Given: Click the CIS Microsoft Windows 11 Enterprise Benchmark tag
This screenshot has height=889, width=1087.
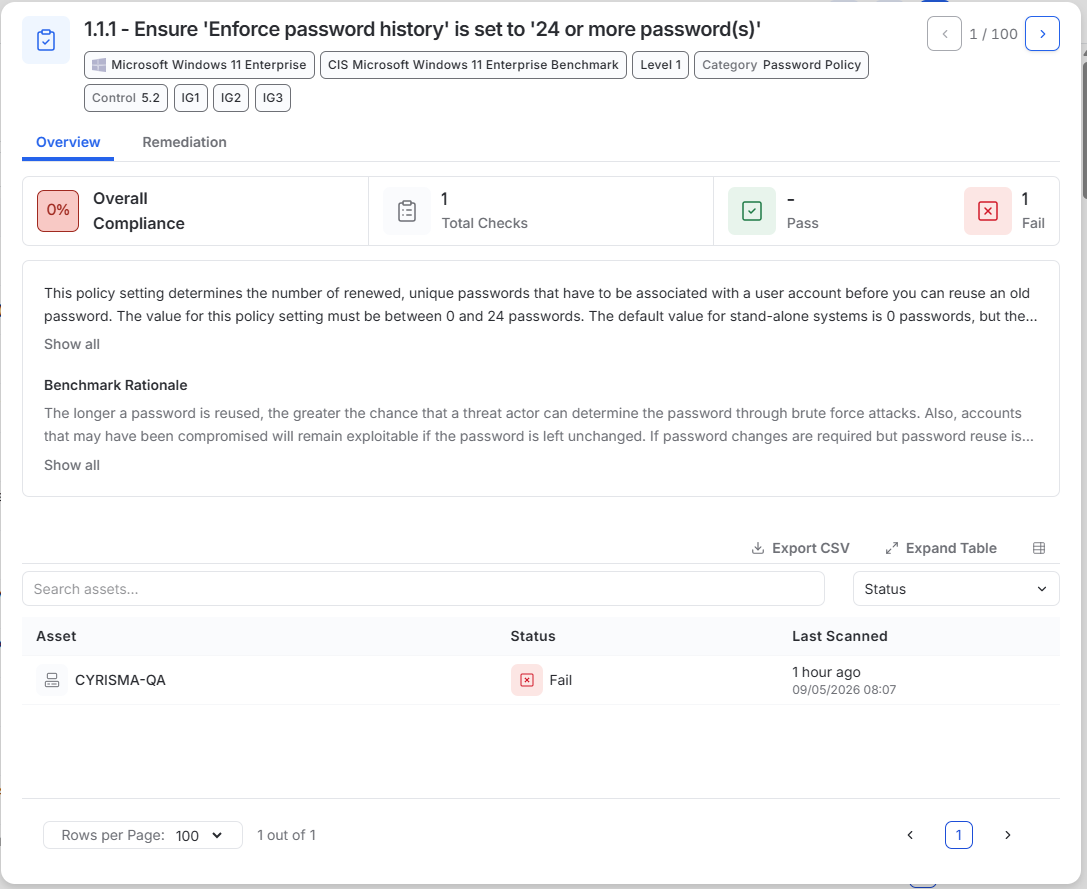Looking at the screenshot, I should click(x=473, y=65).
